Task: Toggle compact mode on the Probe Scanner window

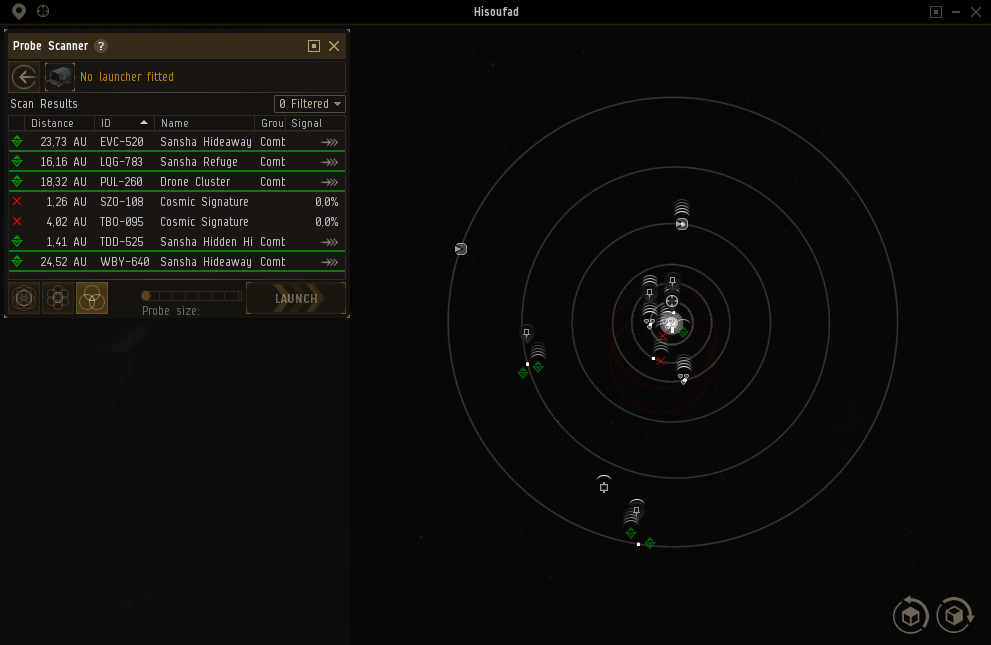Action: tap(313, 45)
